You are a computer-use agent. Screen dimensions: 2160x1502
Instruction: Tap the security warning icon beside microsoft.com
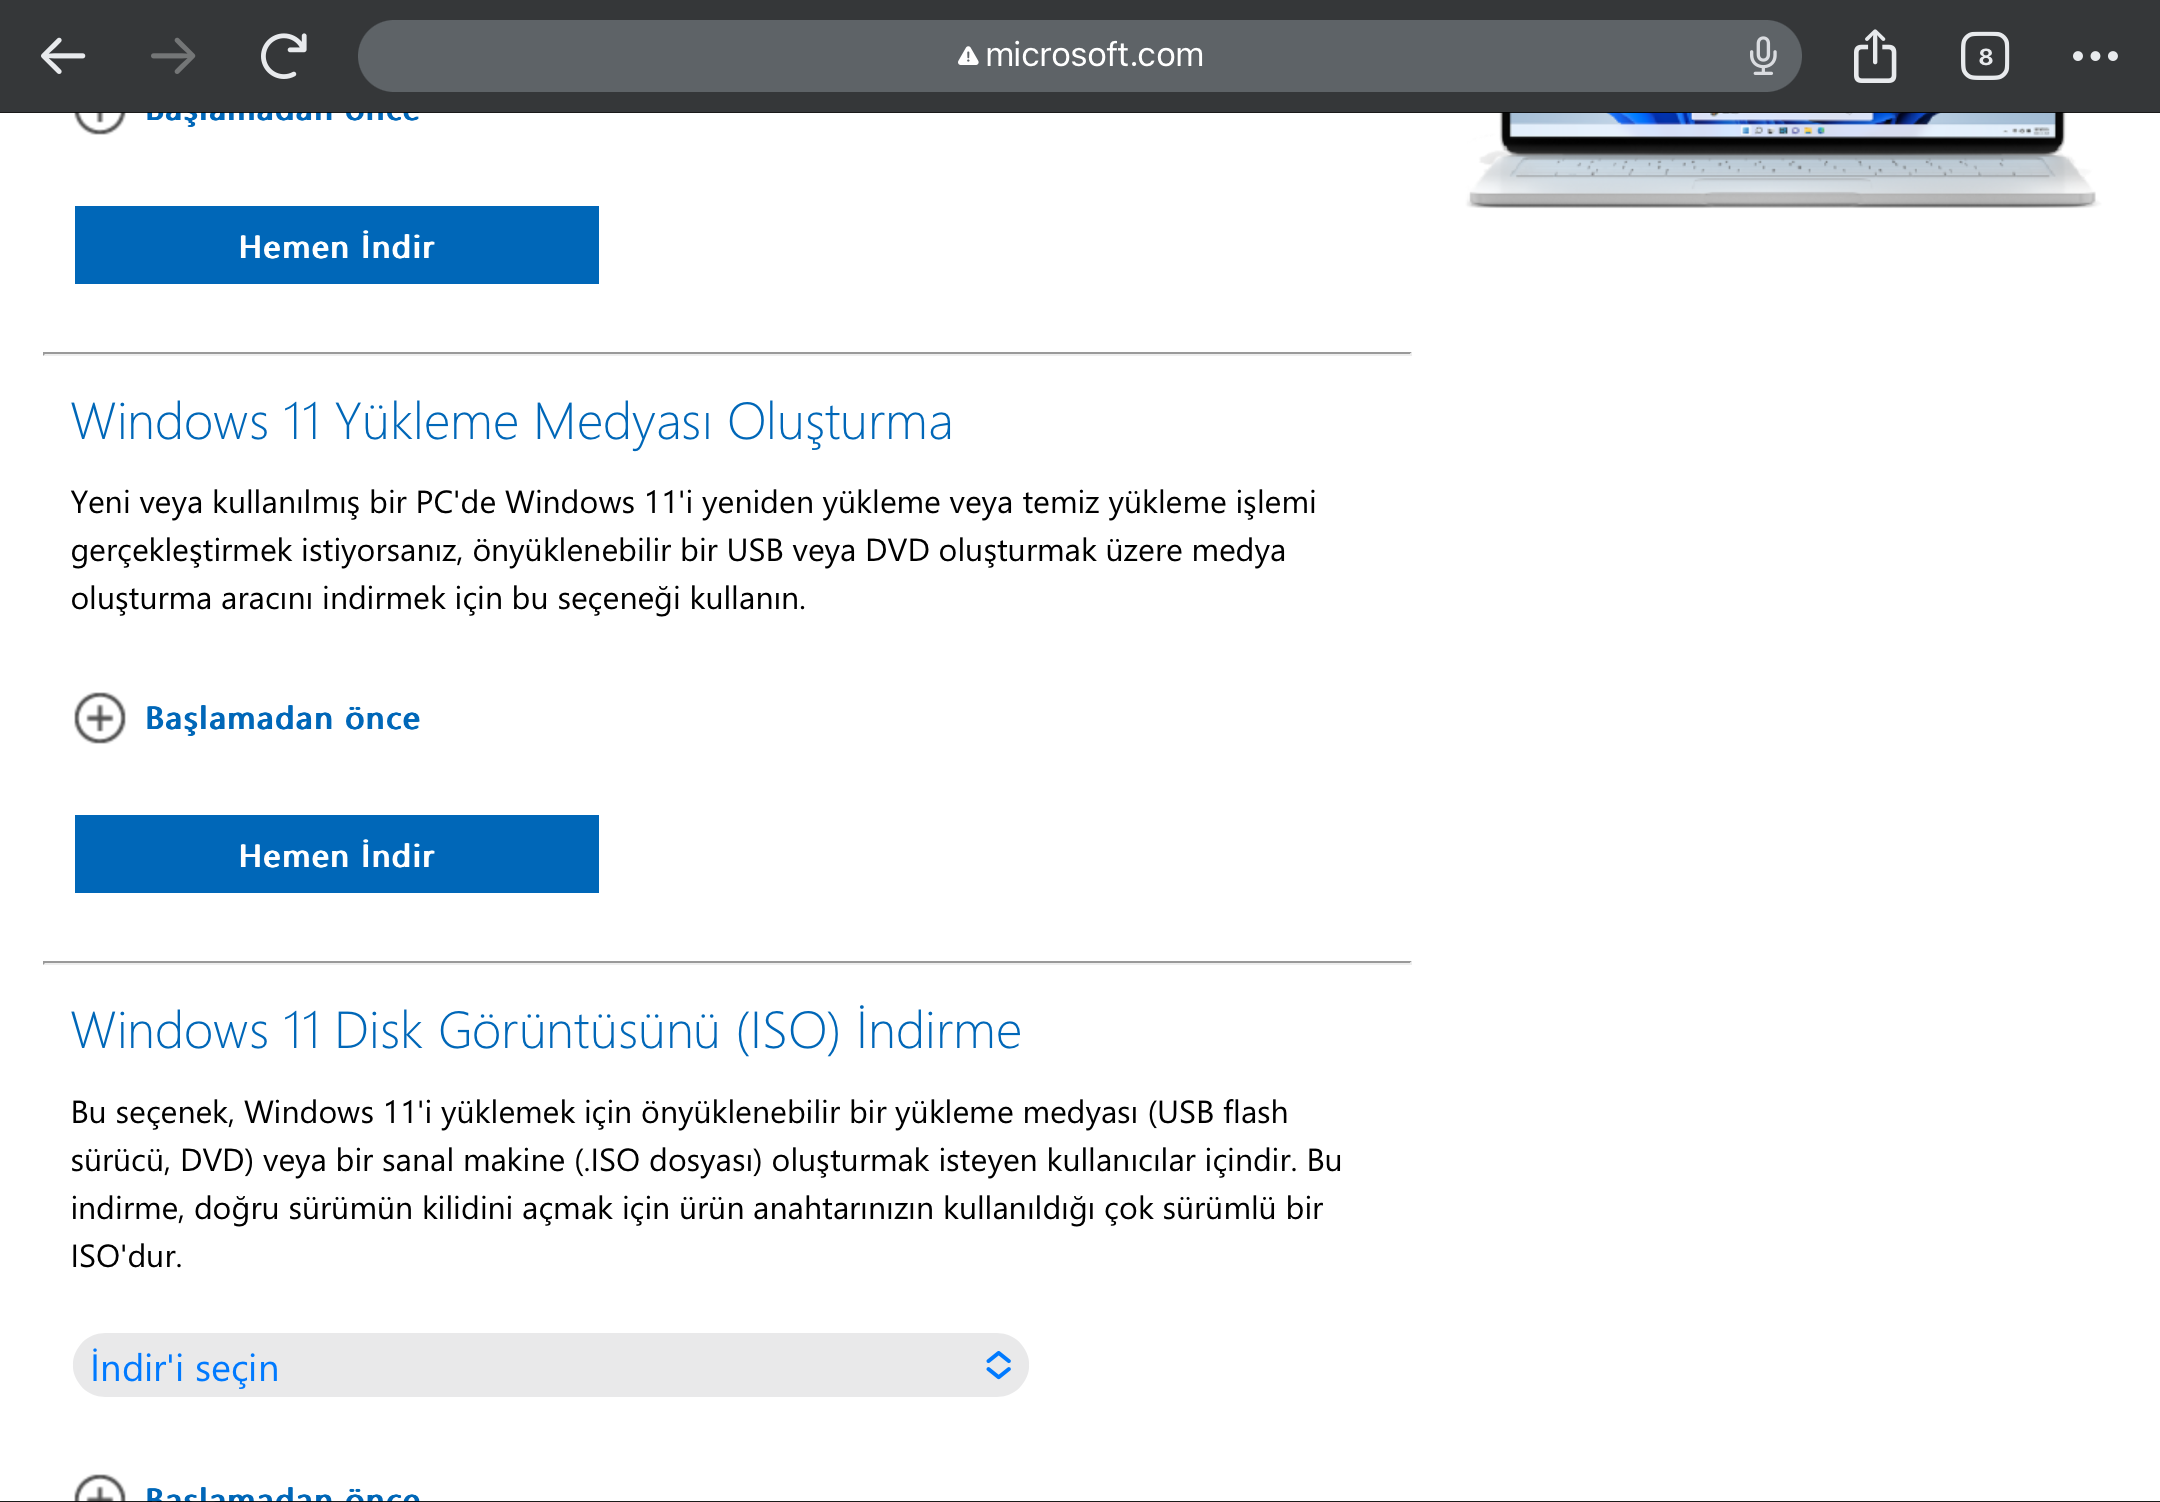coord(967,56)
